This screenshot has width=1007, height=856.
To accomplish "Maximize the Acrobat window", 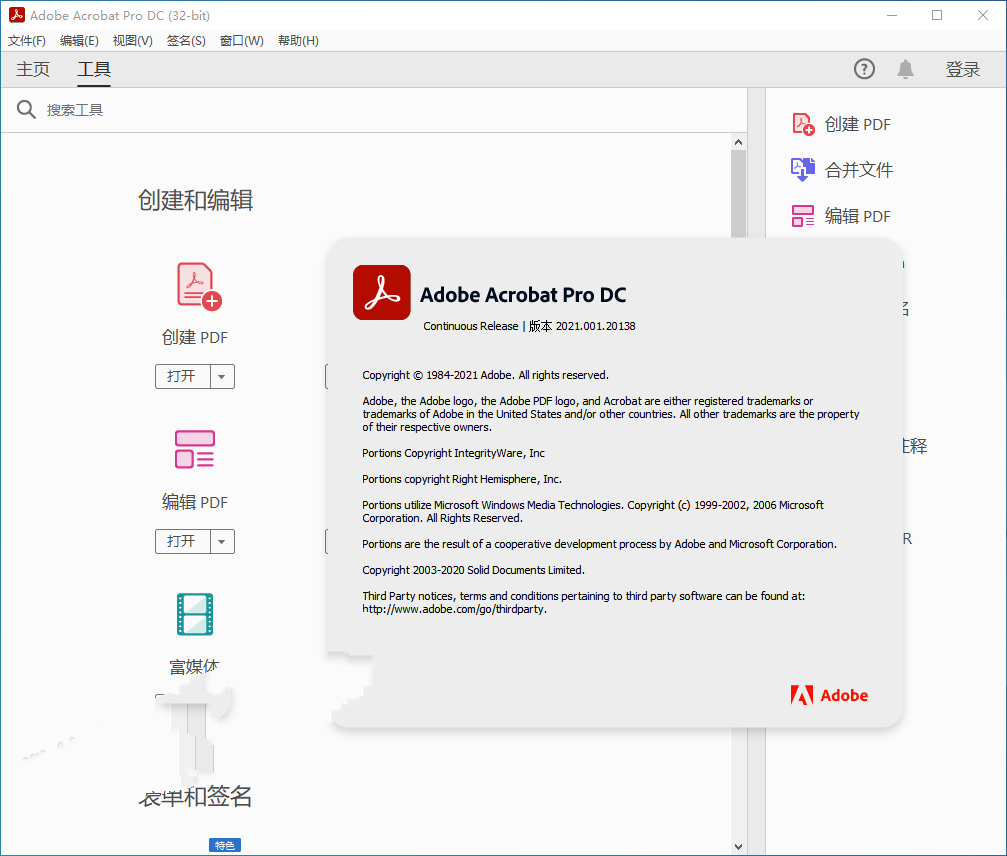I will click(x=937, y=15).
